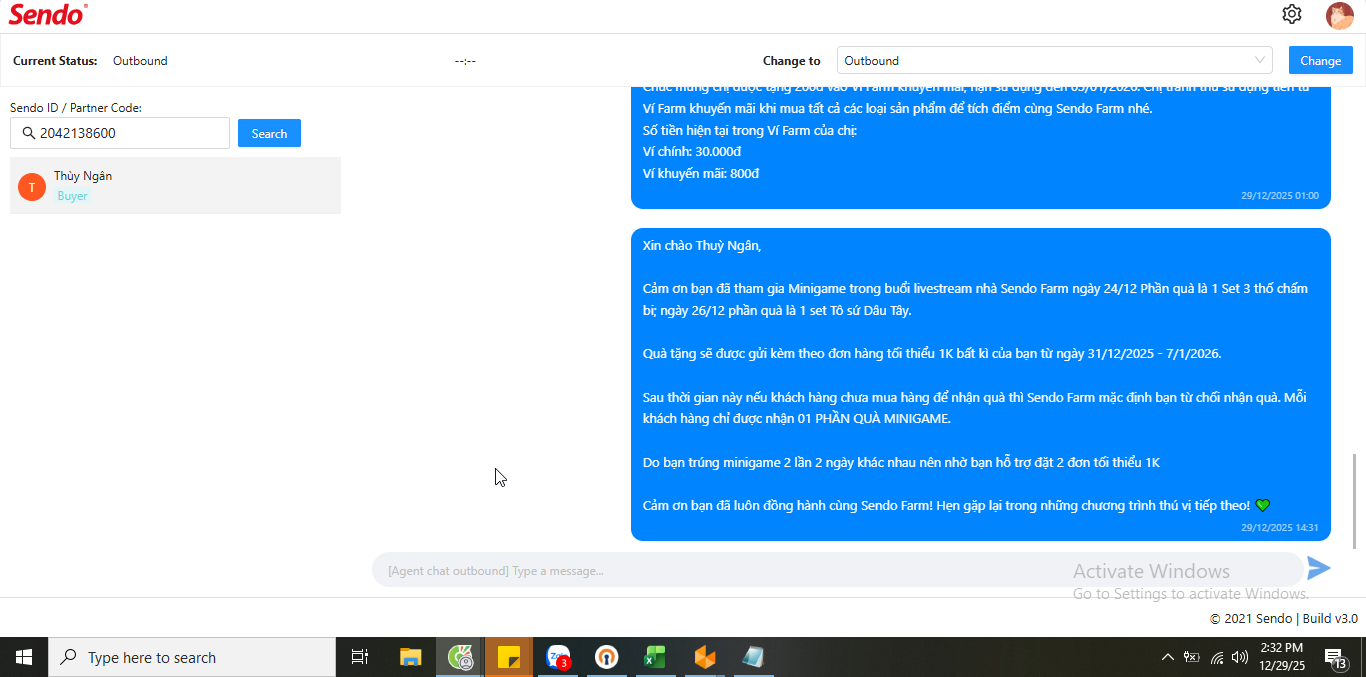Click the taskbar clock showing 2:32 PM
This screenshot has height=677, width=1366.
click(1282, 656)
